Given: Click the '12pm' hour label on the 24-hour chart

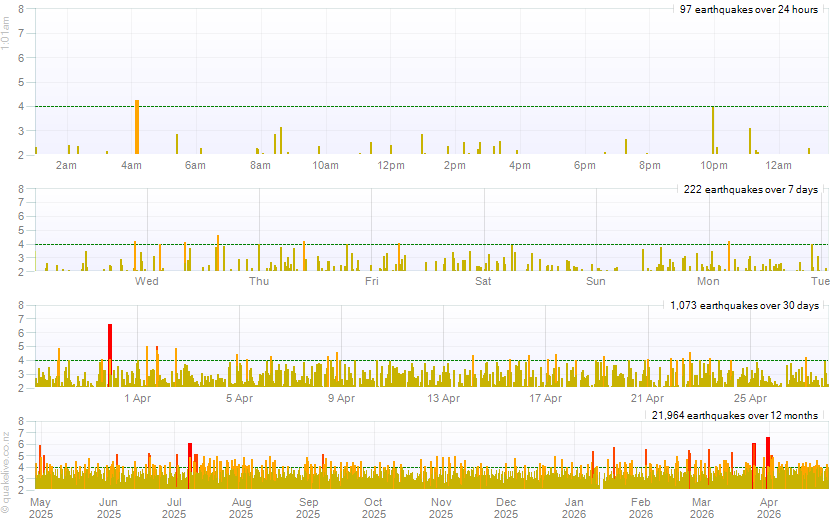Looking at the screenshot, I should pos(390,165).
